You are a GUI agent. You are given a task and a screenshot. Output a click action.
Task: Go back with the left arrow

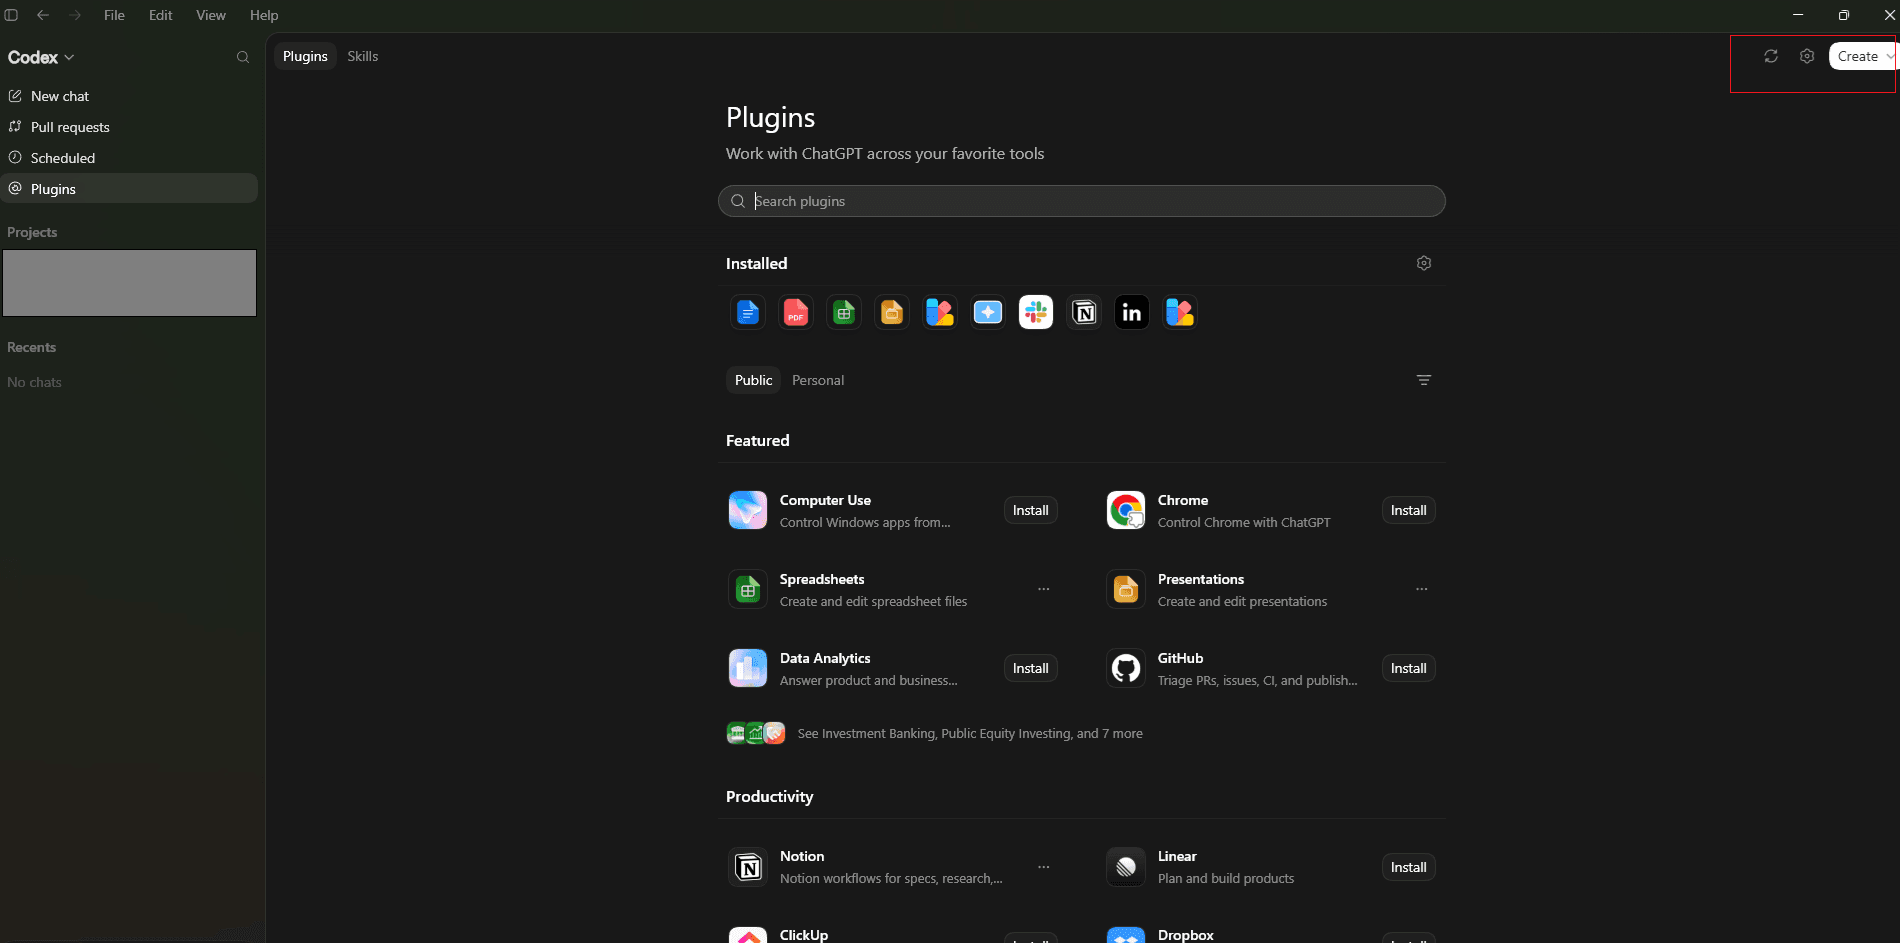point(43,15)
